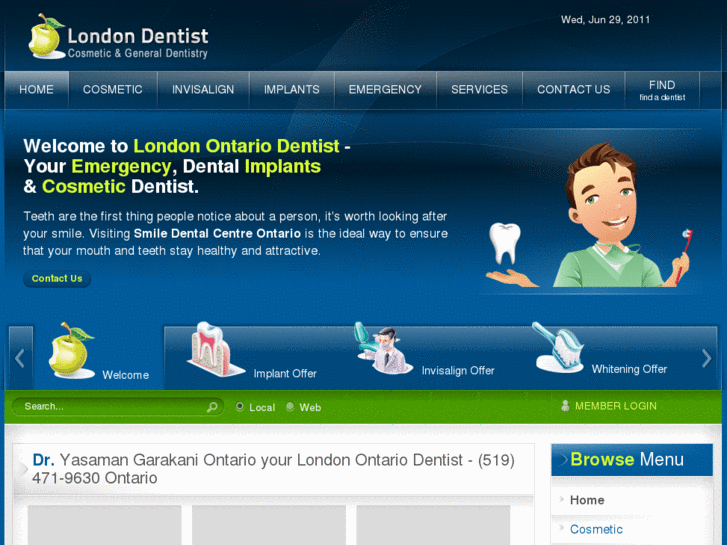Go to the EMERGENCY navigation tab
Image resolution: width=727 pixels, height=545 pixels.
(x=385, y=90)
